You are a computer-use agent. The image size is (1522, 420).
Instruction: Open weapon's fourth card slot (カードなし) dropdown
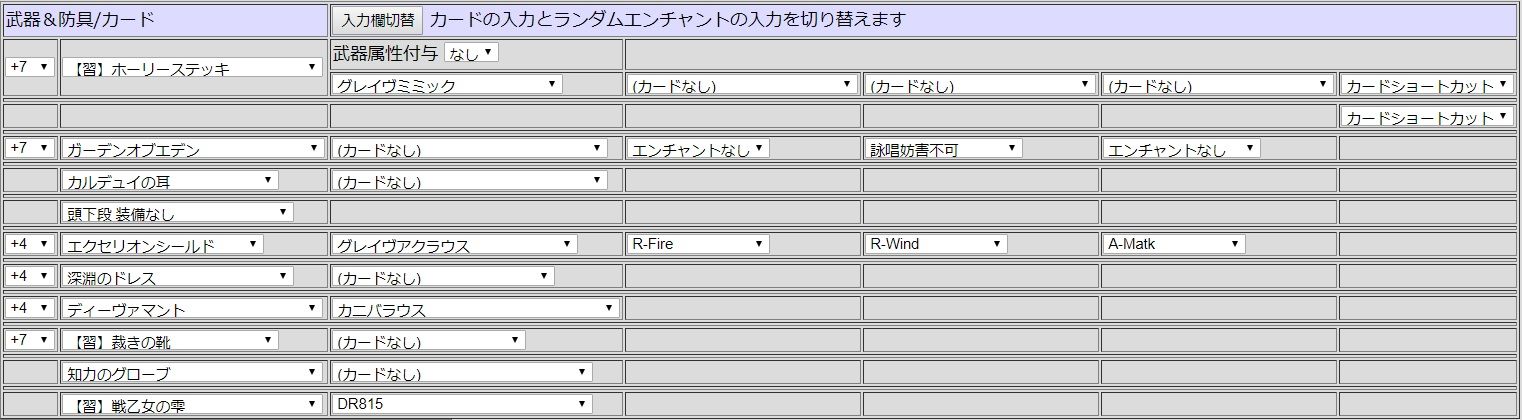point(1218,85)
